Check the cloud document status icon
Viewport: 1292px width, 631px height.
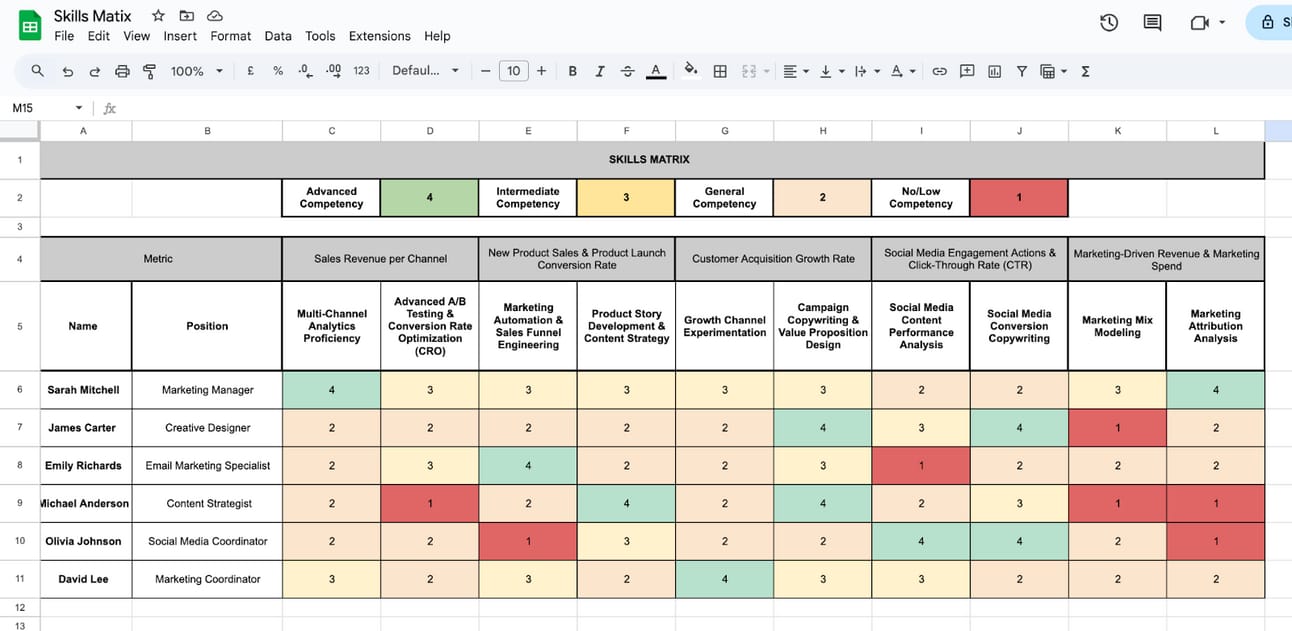click(x=214, y=16)
